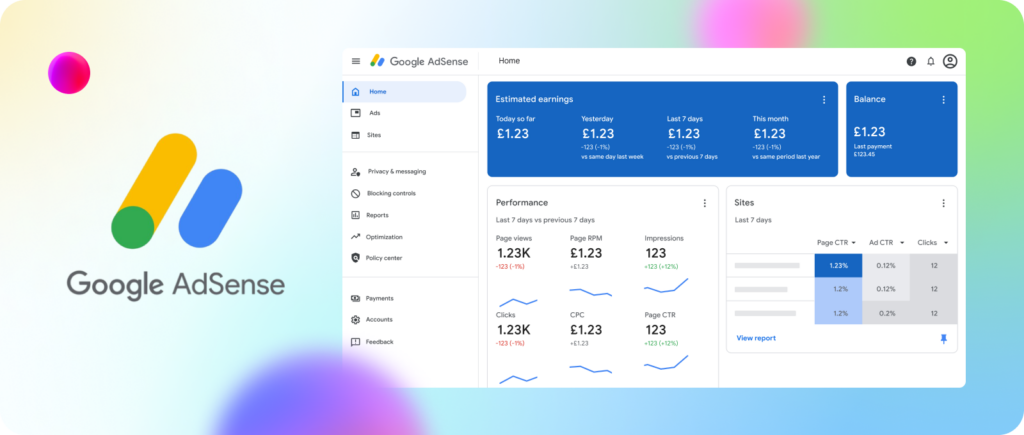
Task: Click the Yesterday earnings value
Action: 598,134
